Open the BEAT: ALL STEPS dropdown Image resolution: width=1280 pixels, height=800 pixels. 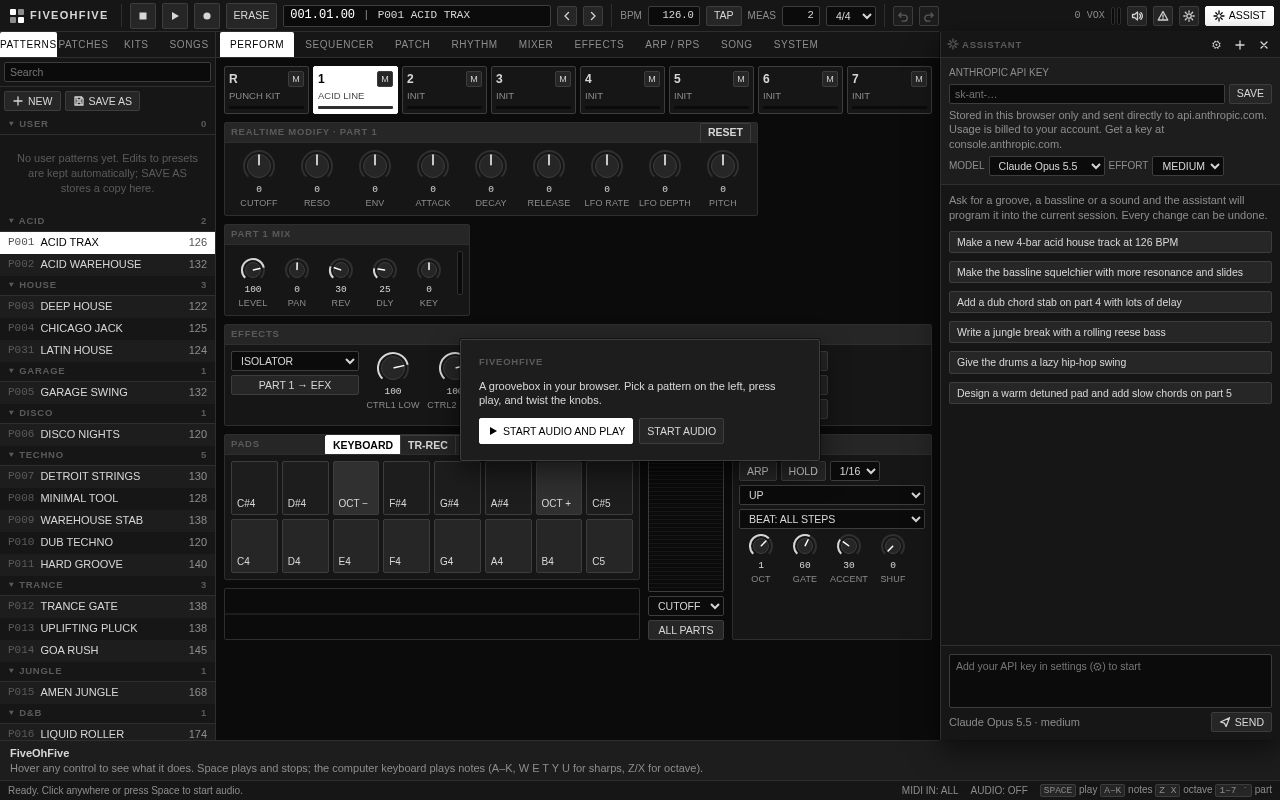tap(832, 519)
